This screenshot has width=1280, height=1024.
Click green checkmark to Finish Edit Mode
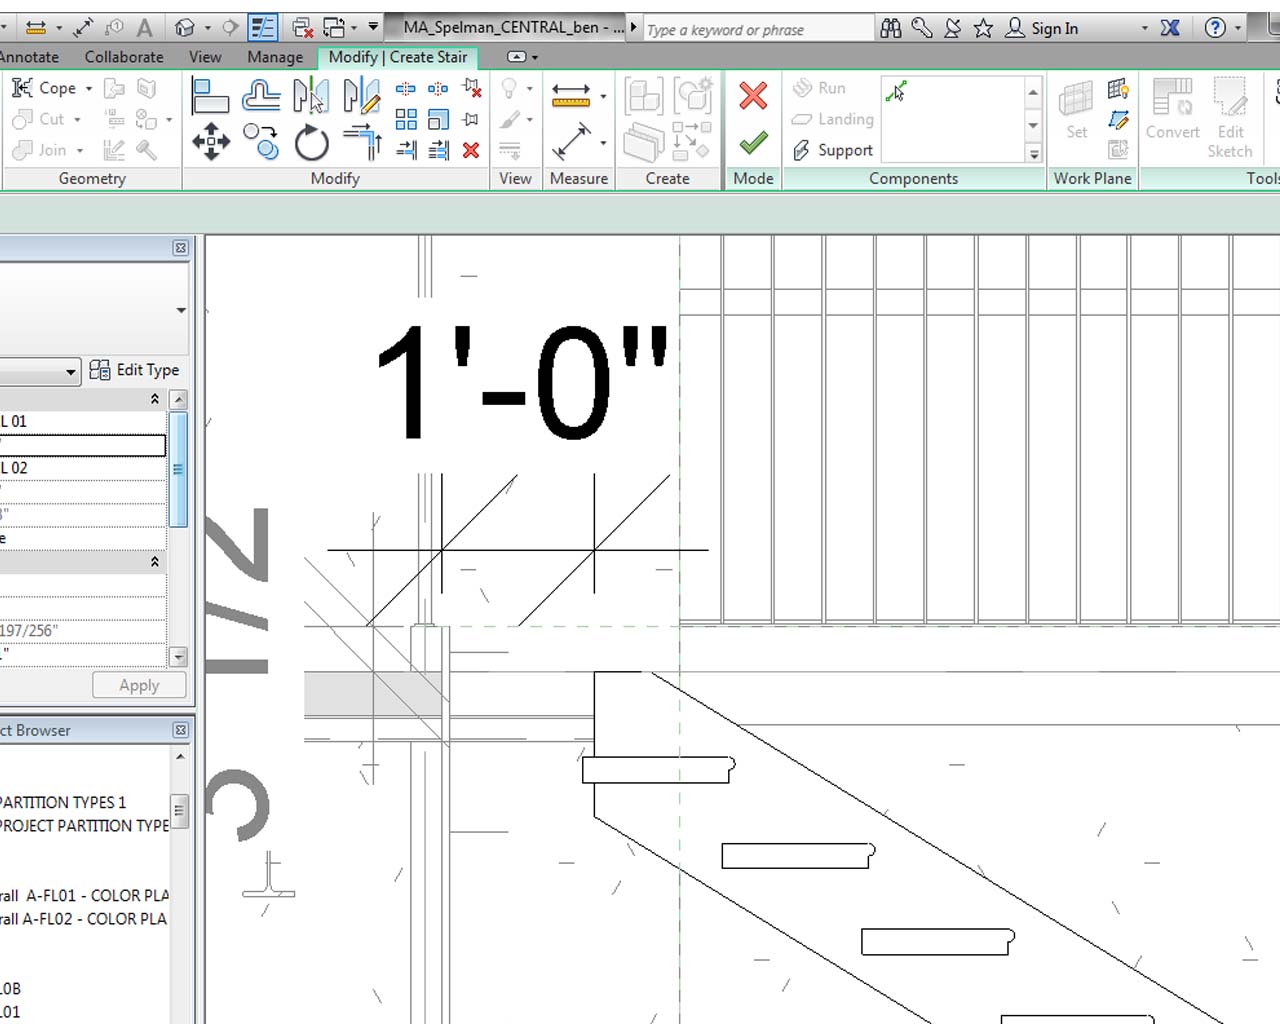pos(753,142)
